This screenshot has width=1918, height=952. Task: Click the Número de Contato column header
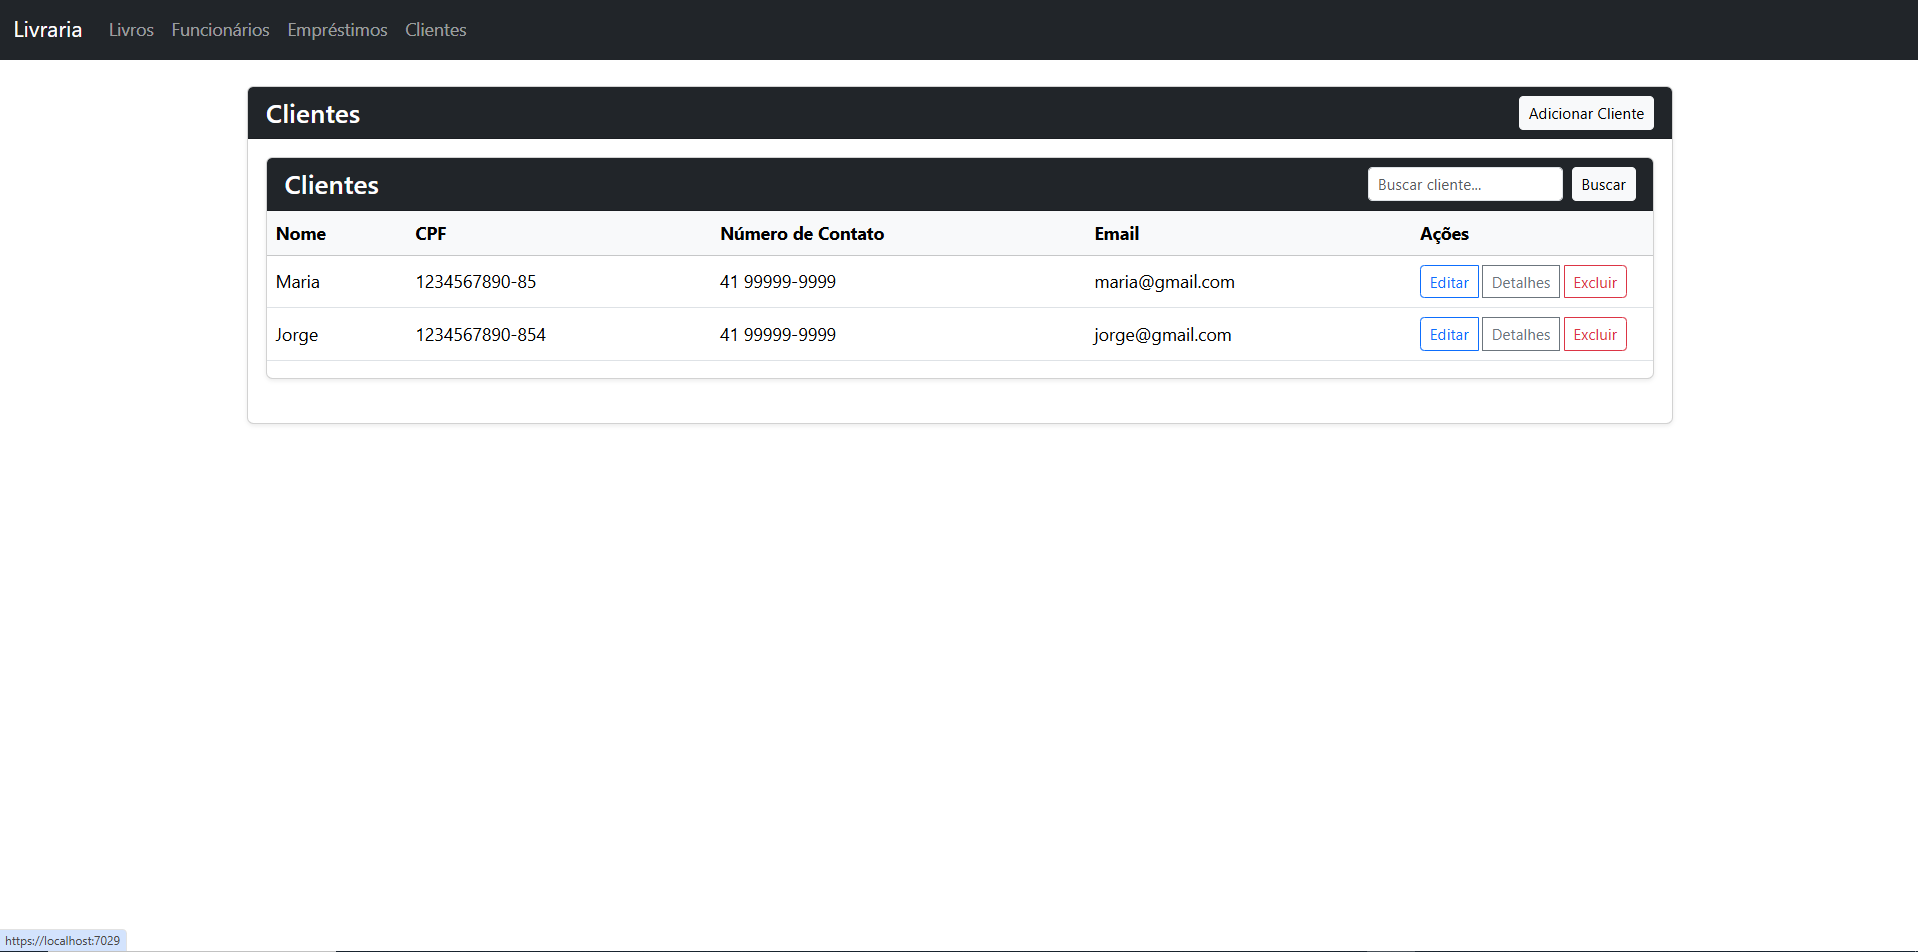[802, 234]
